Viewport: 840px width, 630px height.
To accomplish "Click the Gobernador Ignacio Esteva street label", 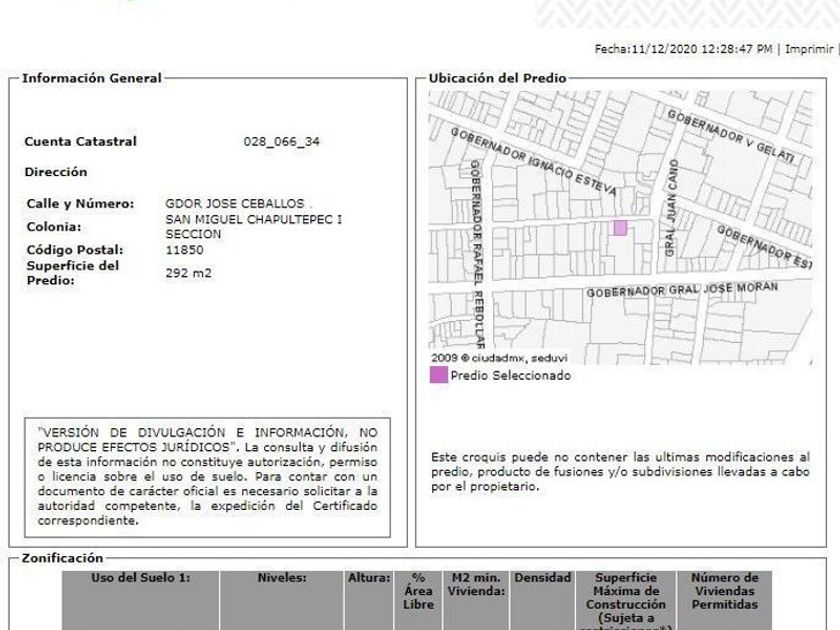I will tap(533, 161).
